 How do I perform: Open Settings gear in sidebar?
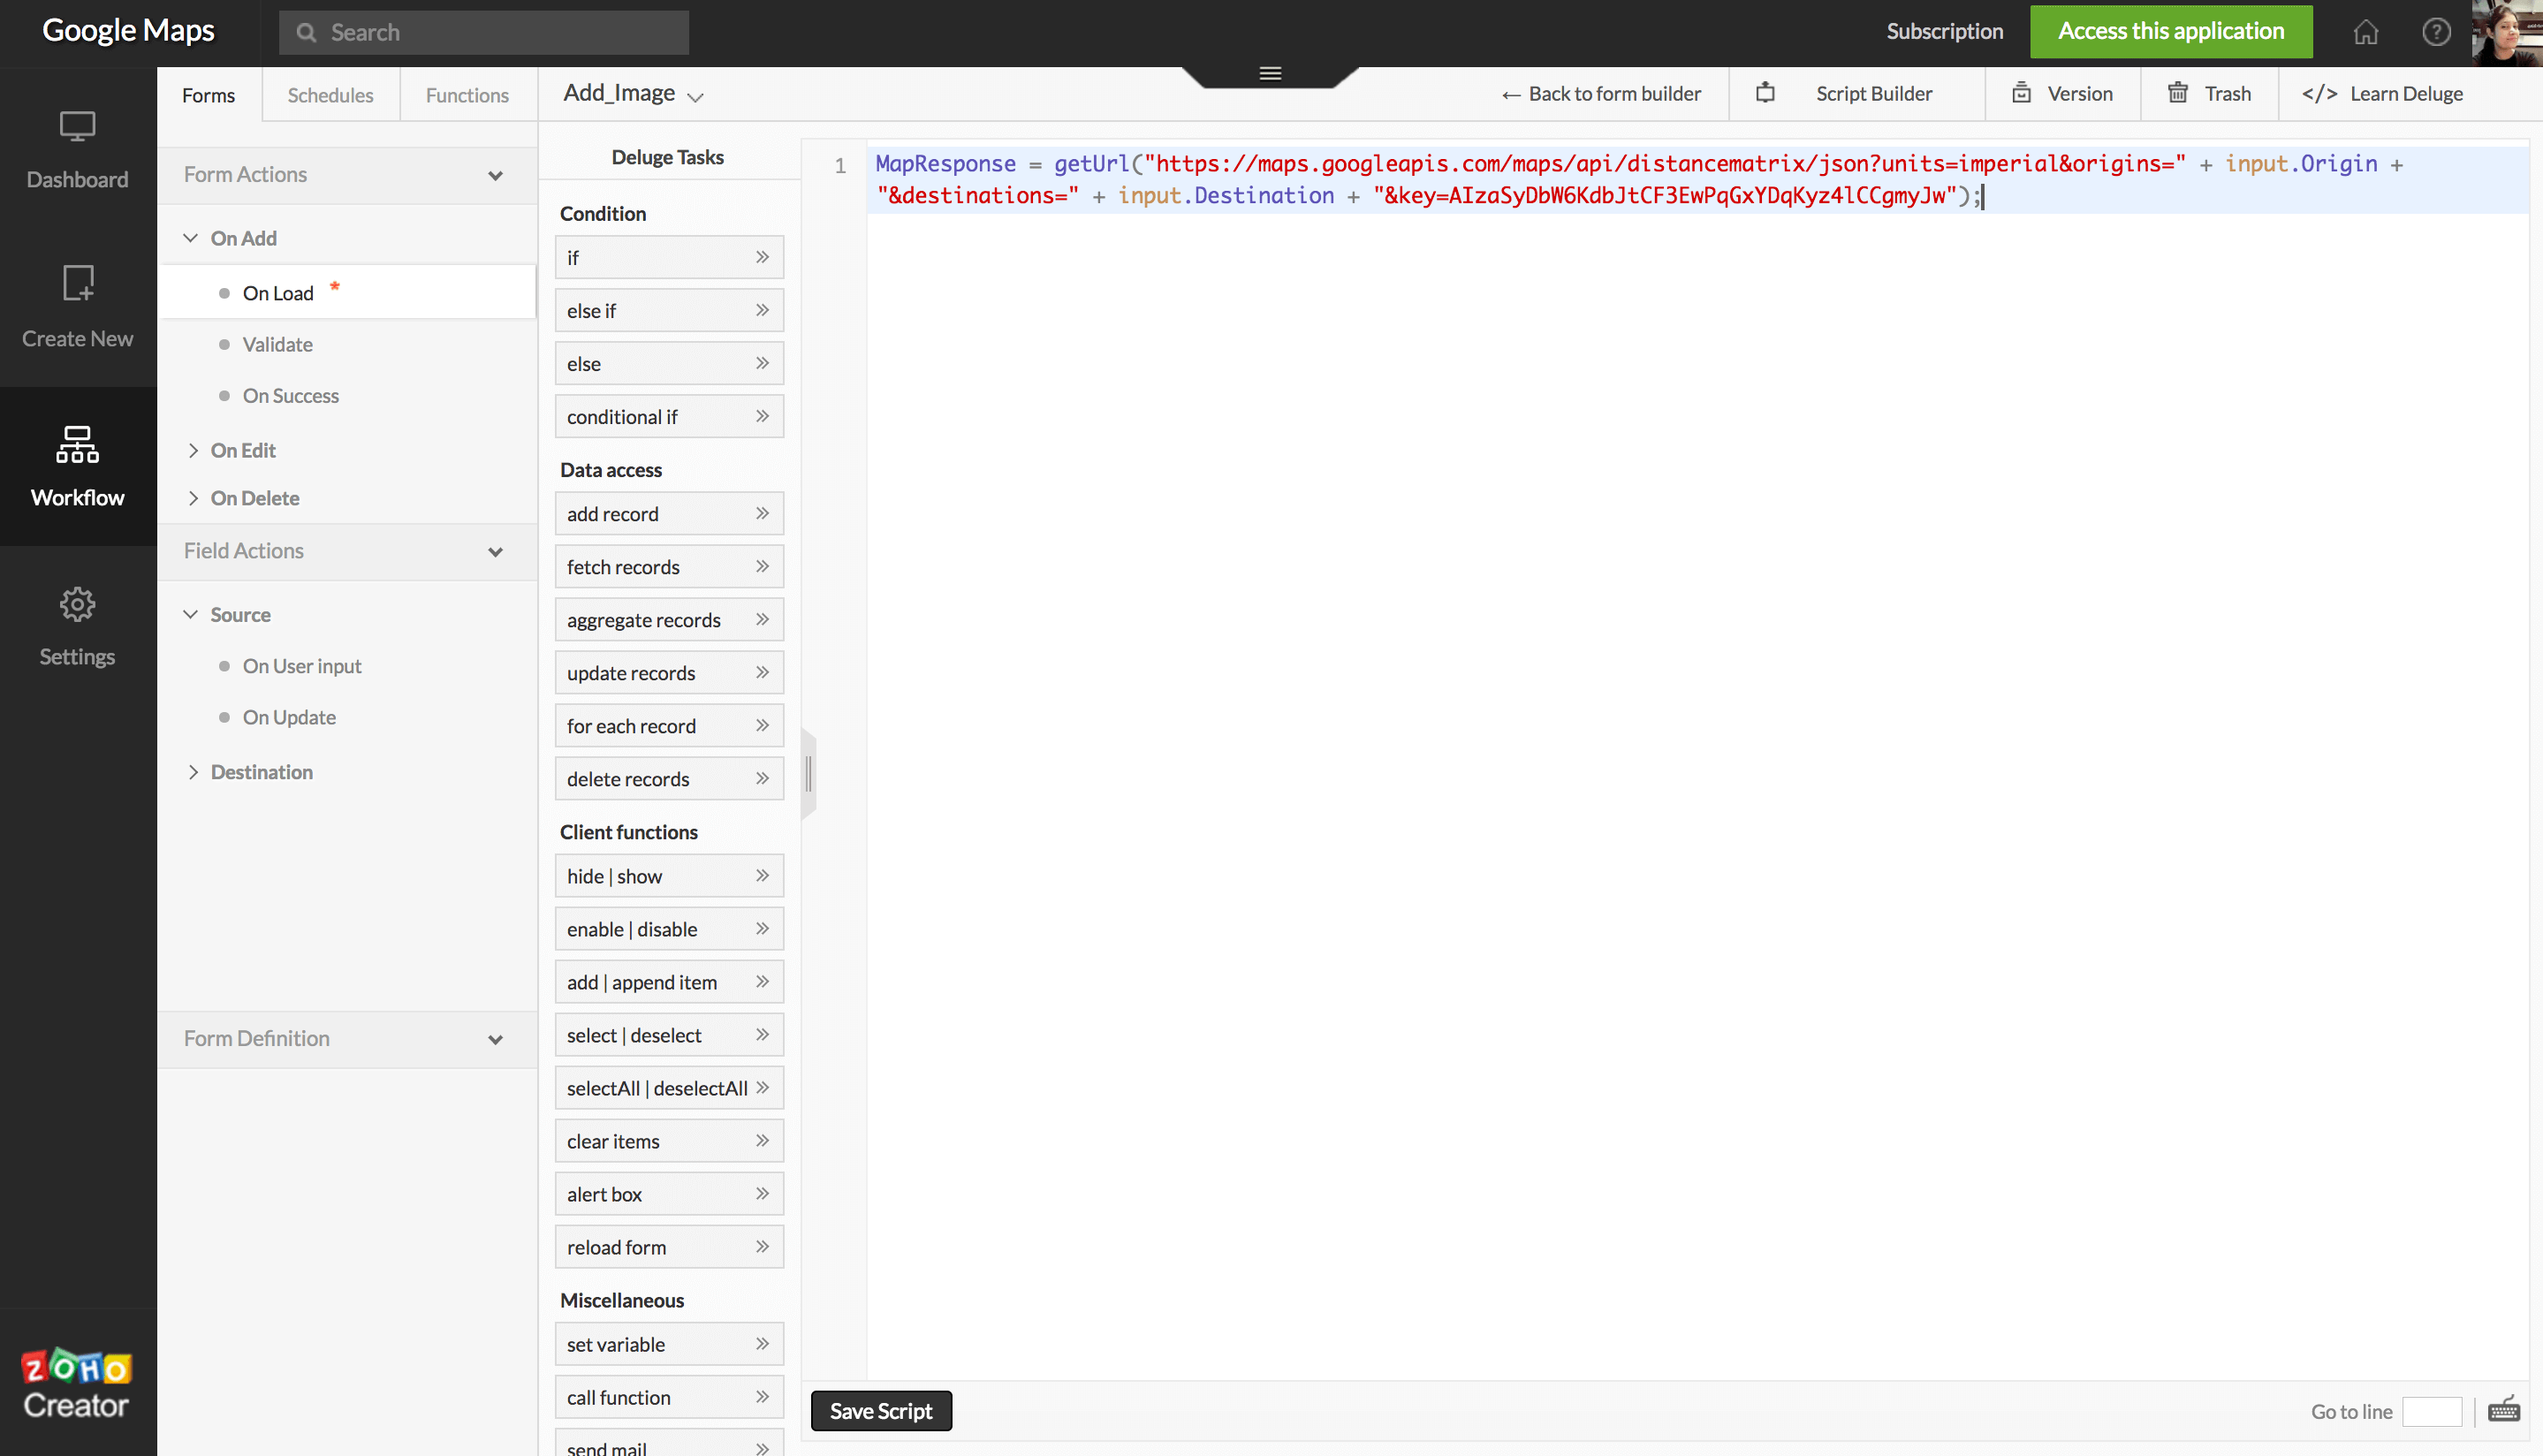[x=77, y=604]
